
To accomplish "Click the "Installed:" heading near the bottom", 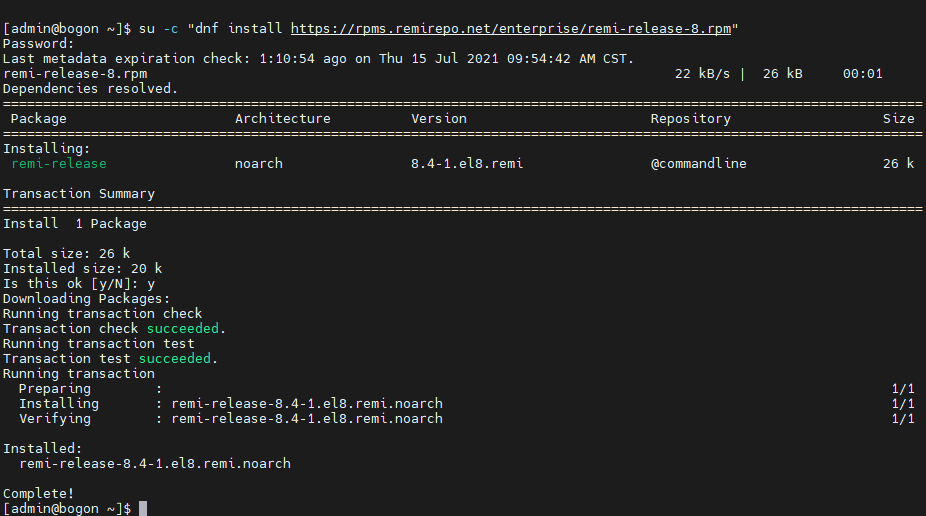I will coord(43,449).
